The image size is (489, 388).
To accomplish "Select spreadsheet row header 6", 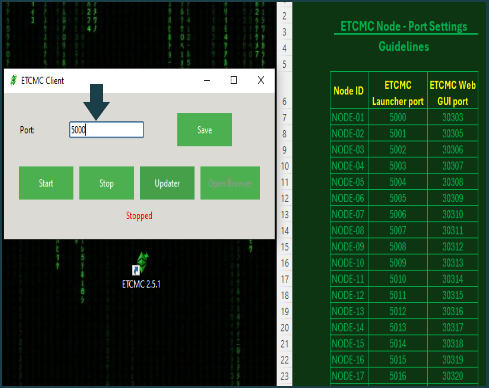I will coord(284,90).
